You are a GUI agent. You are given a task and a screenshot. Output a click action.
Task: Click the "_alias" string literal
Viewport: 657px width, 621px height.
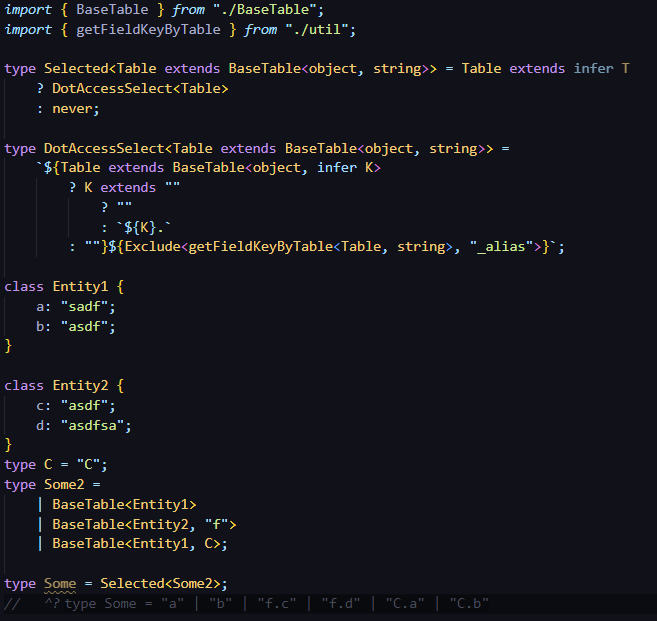(x=501, y=246)
